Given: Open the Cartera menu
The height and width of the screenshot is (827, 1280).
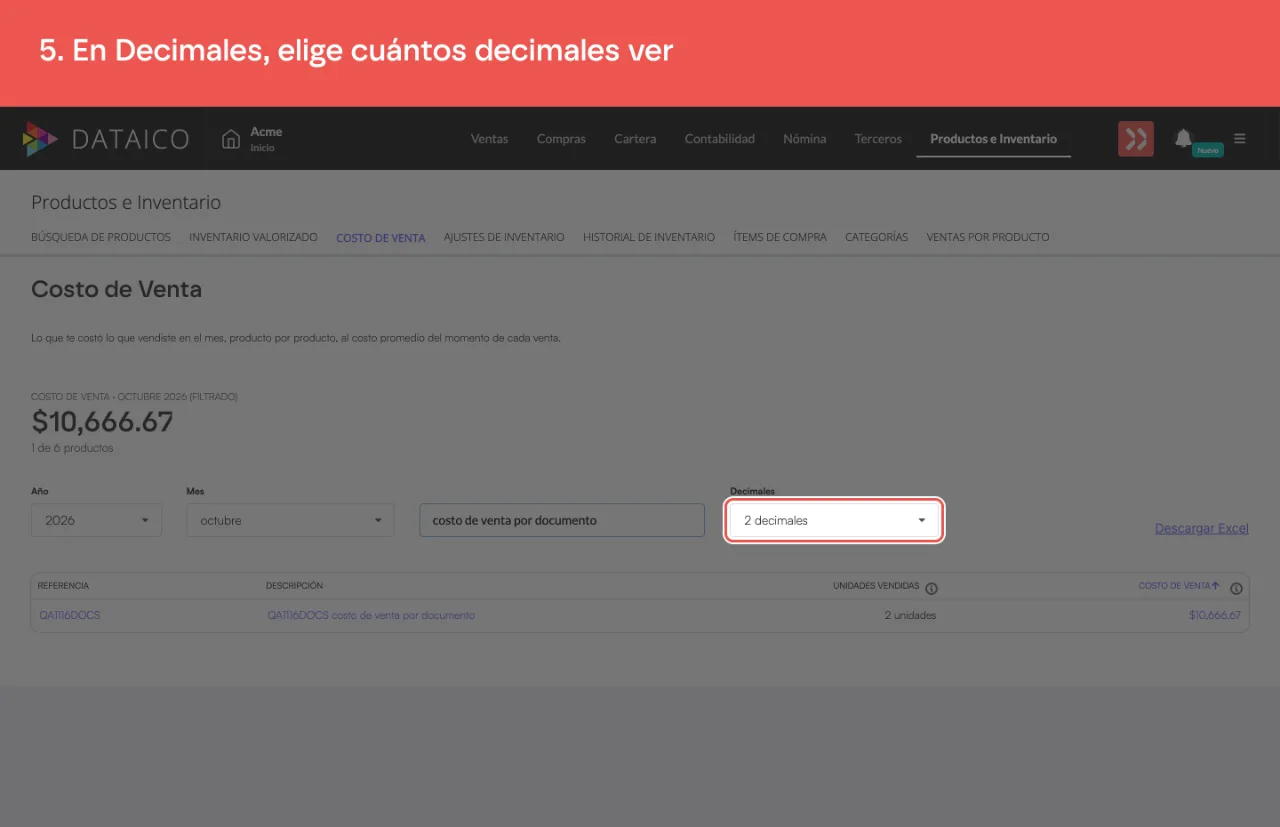Looking at the screenshot, I should [x=635, y=139].
